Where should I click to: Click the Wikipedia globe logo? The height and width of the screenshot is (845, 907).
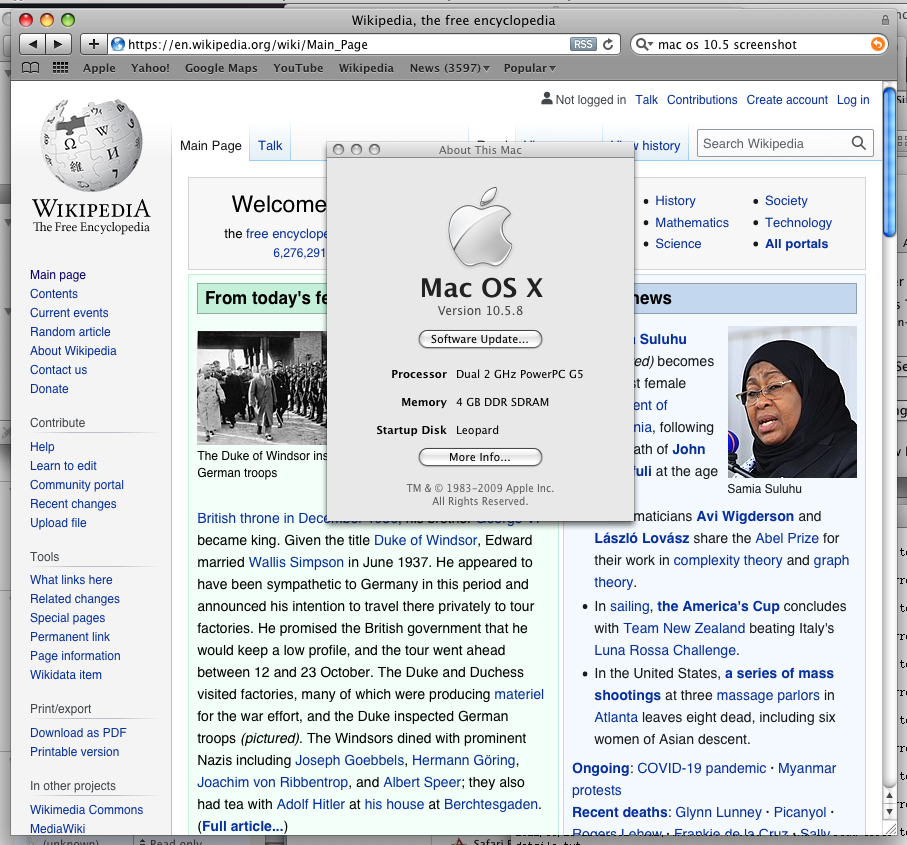point(91,145)
